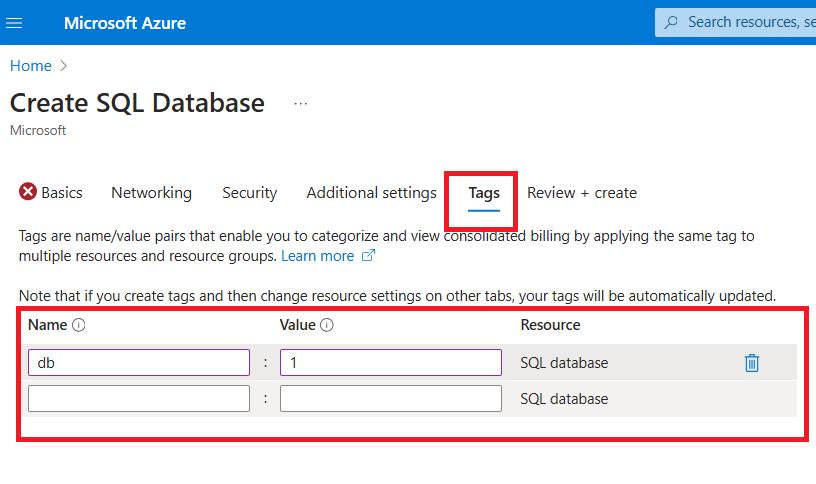
Task: Click the Value column header
Action: coord(298,325)
